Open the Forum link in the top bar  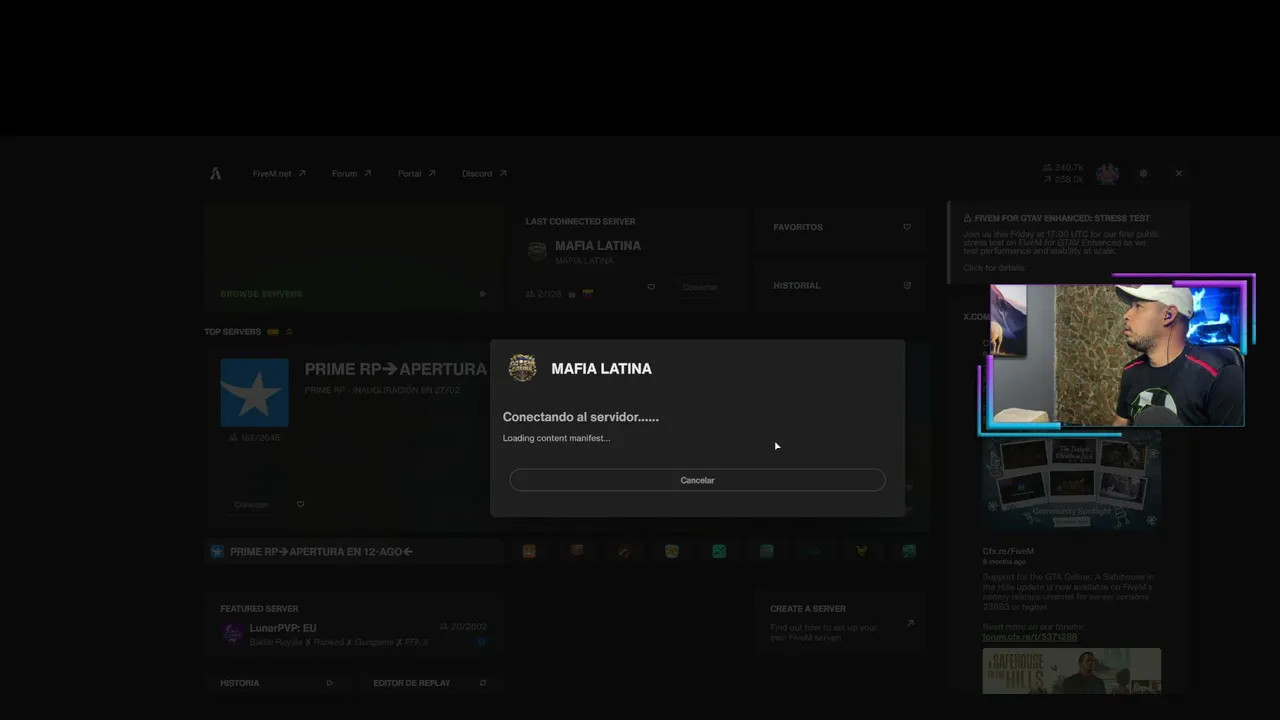coord(351,174)
